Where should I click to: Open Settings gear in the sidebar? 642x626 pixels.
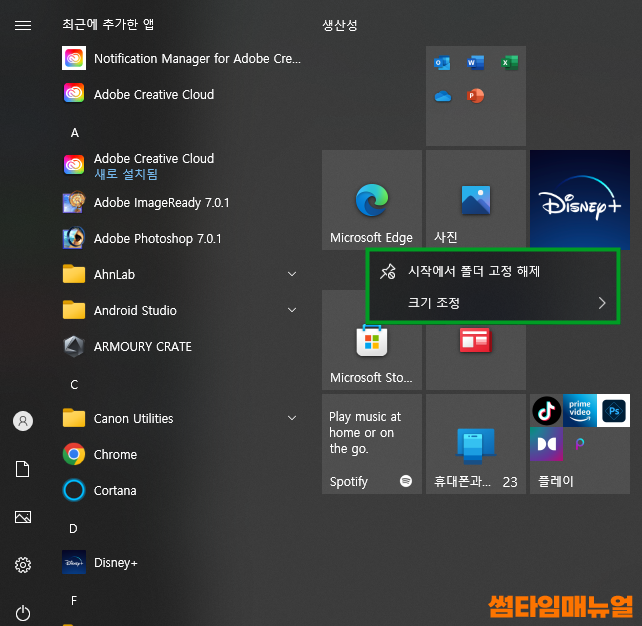23,565
